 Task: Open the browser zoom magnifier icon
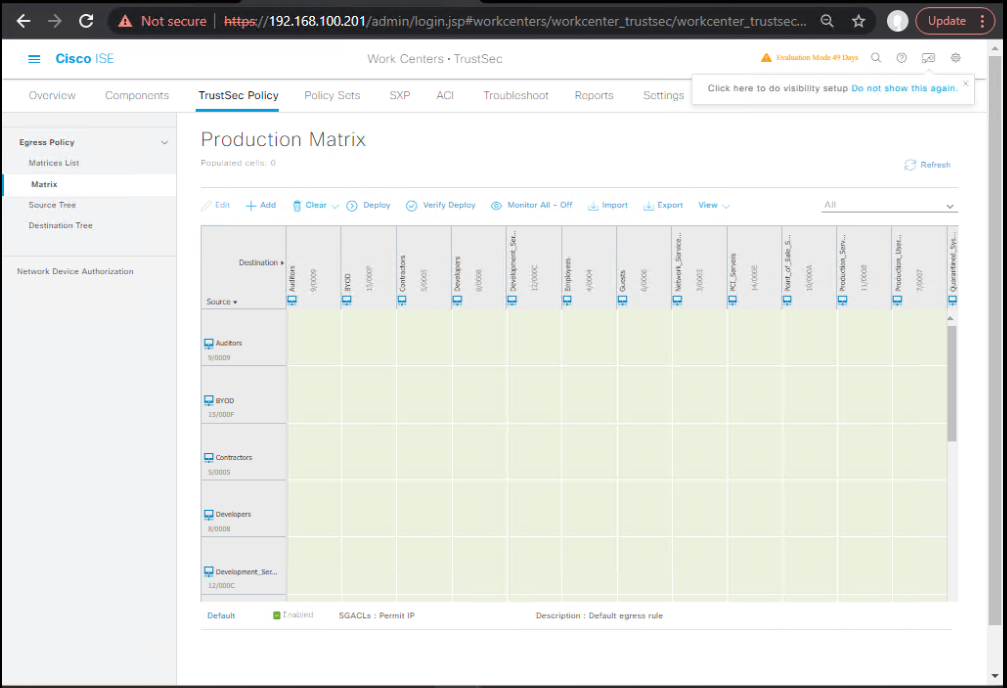(x=827, y=21)
